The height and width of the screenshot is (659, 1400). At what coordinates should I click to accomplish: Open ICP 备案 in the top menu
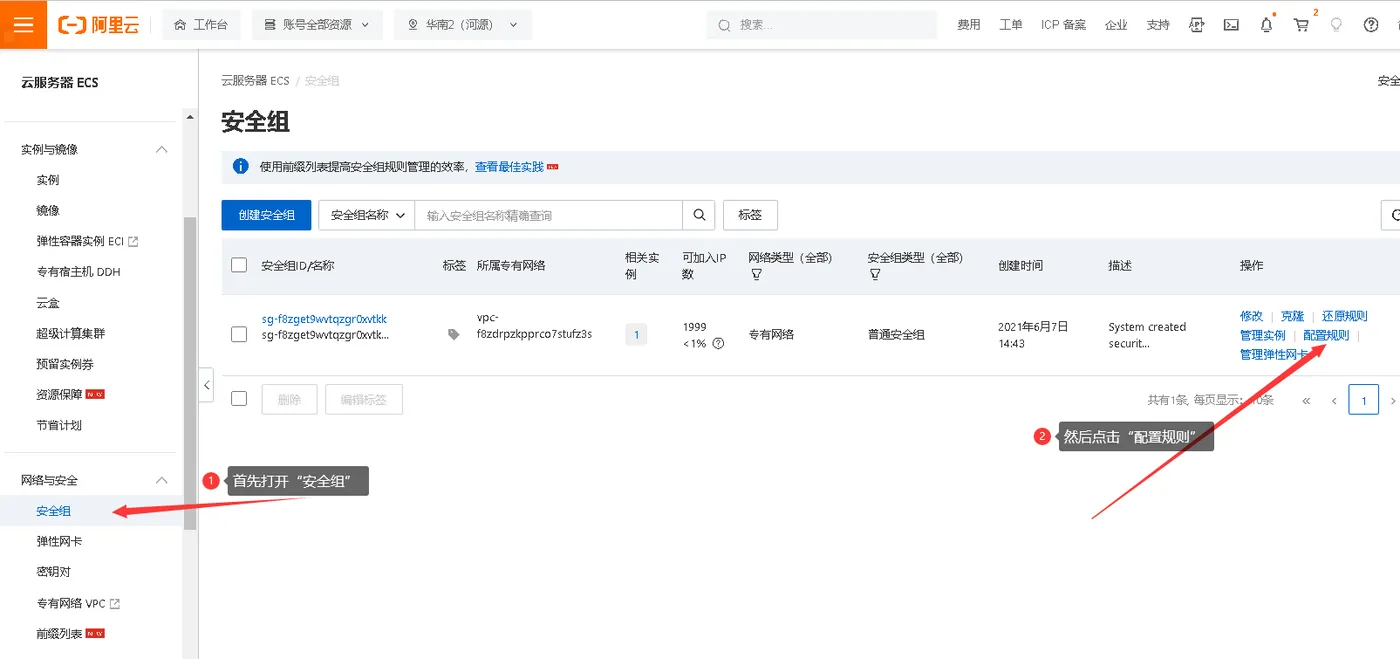pyautogui.click(x=1063, y=25)
